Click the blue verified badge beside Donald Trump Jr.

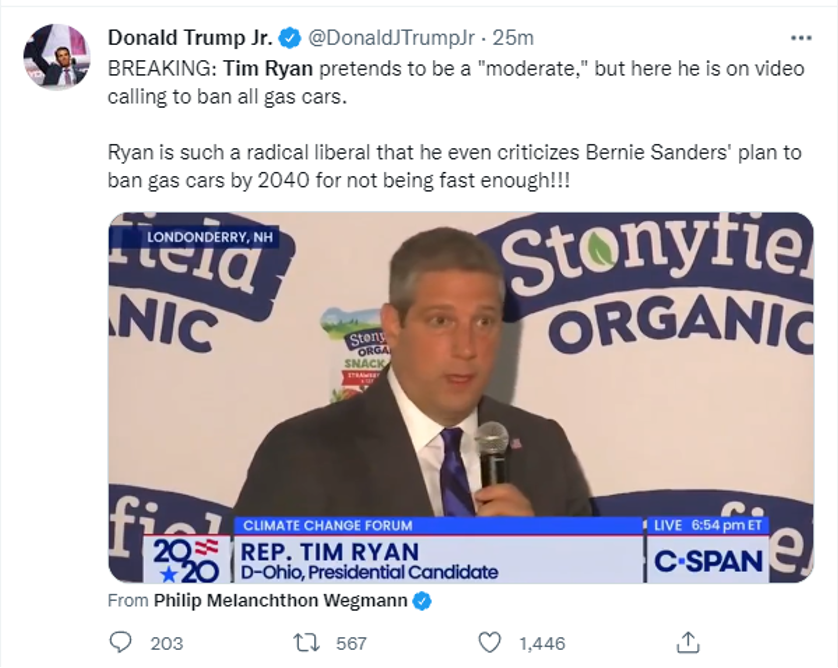coord(290,38)
